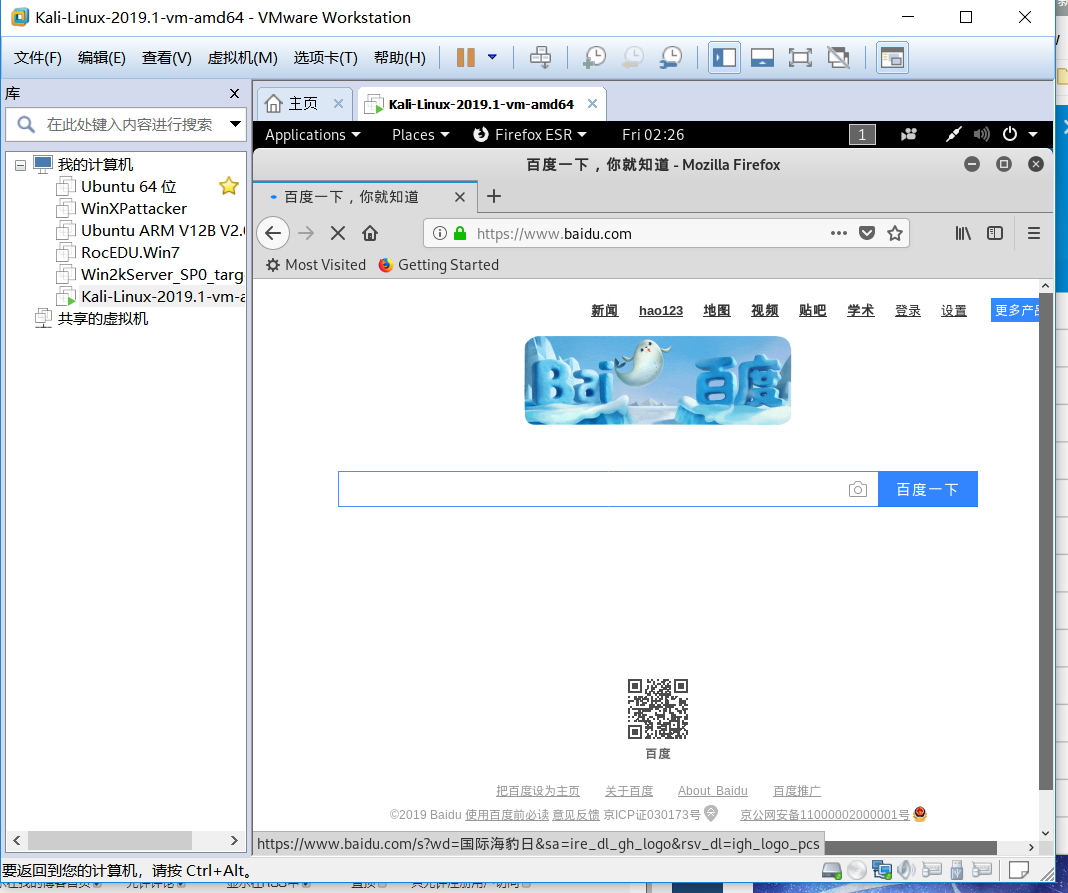Click the workspace 1 indicator
This screenshot has height=893, width=1068.
tap(862, 135)
